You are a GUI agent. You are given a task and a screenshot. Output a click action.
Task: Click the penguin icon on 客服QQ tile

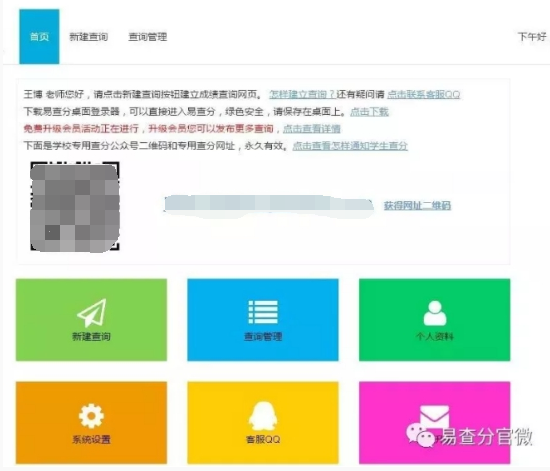(263, 416)
